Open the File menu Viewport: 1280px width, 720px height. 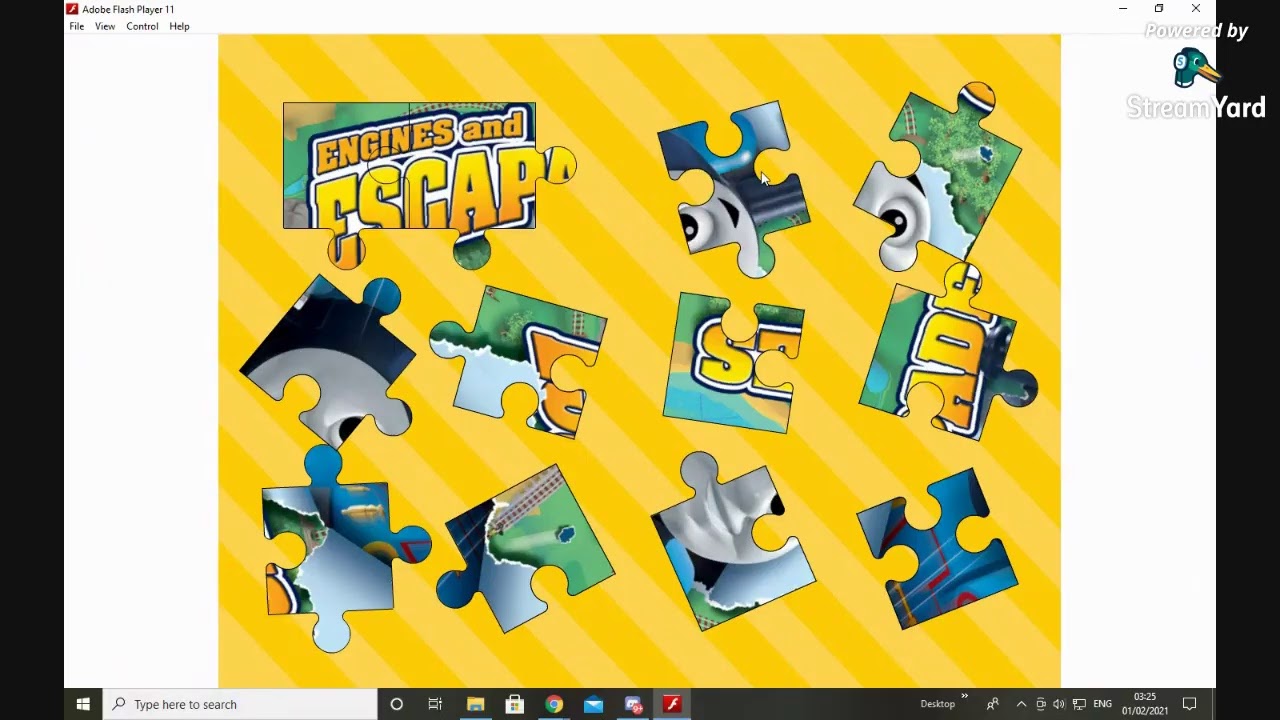[77, 26]
